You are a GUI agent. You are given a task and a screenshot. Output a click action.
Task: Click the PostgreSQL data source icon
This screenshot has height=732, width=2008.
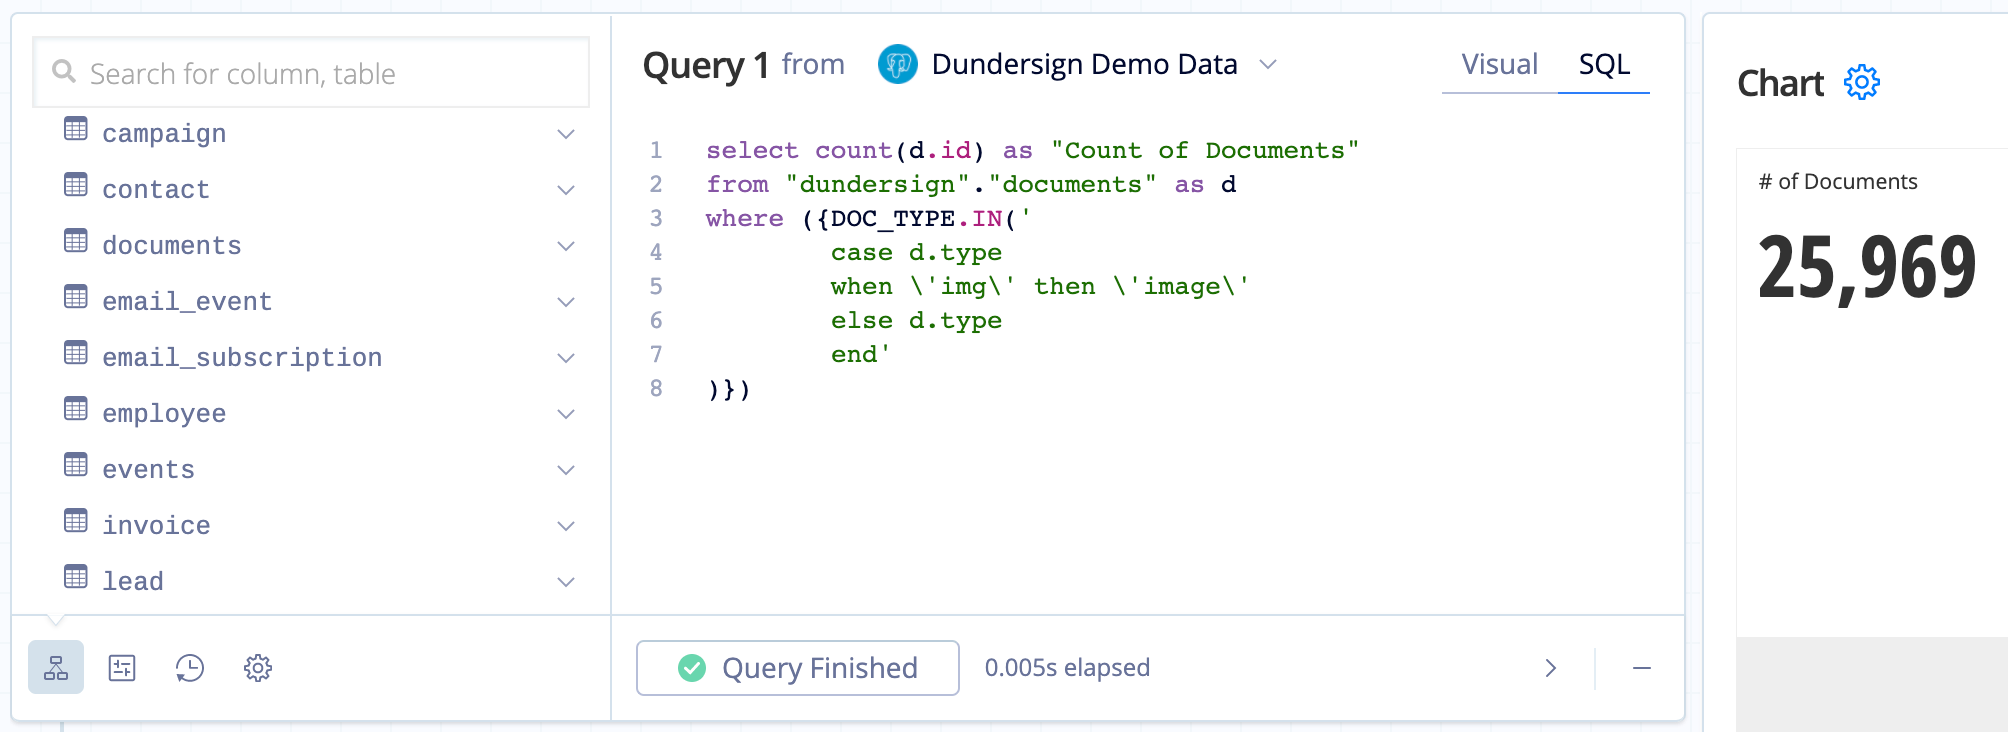pyautogui.click(x=898, y=65)
